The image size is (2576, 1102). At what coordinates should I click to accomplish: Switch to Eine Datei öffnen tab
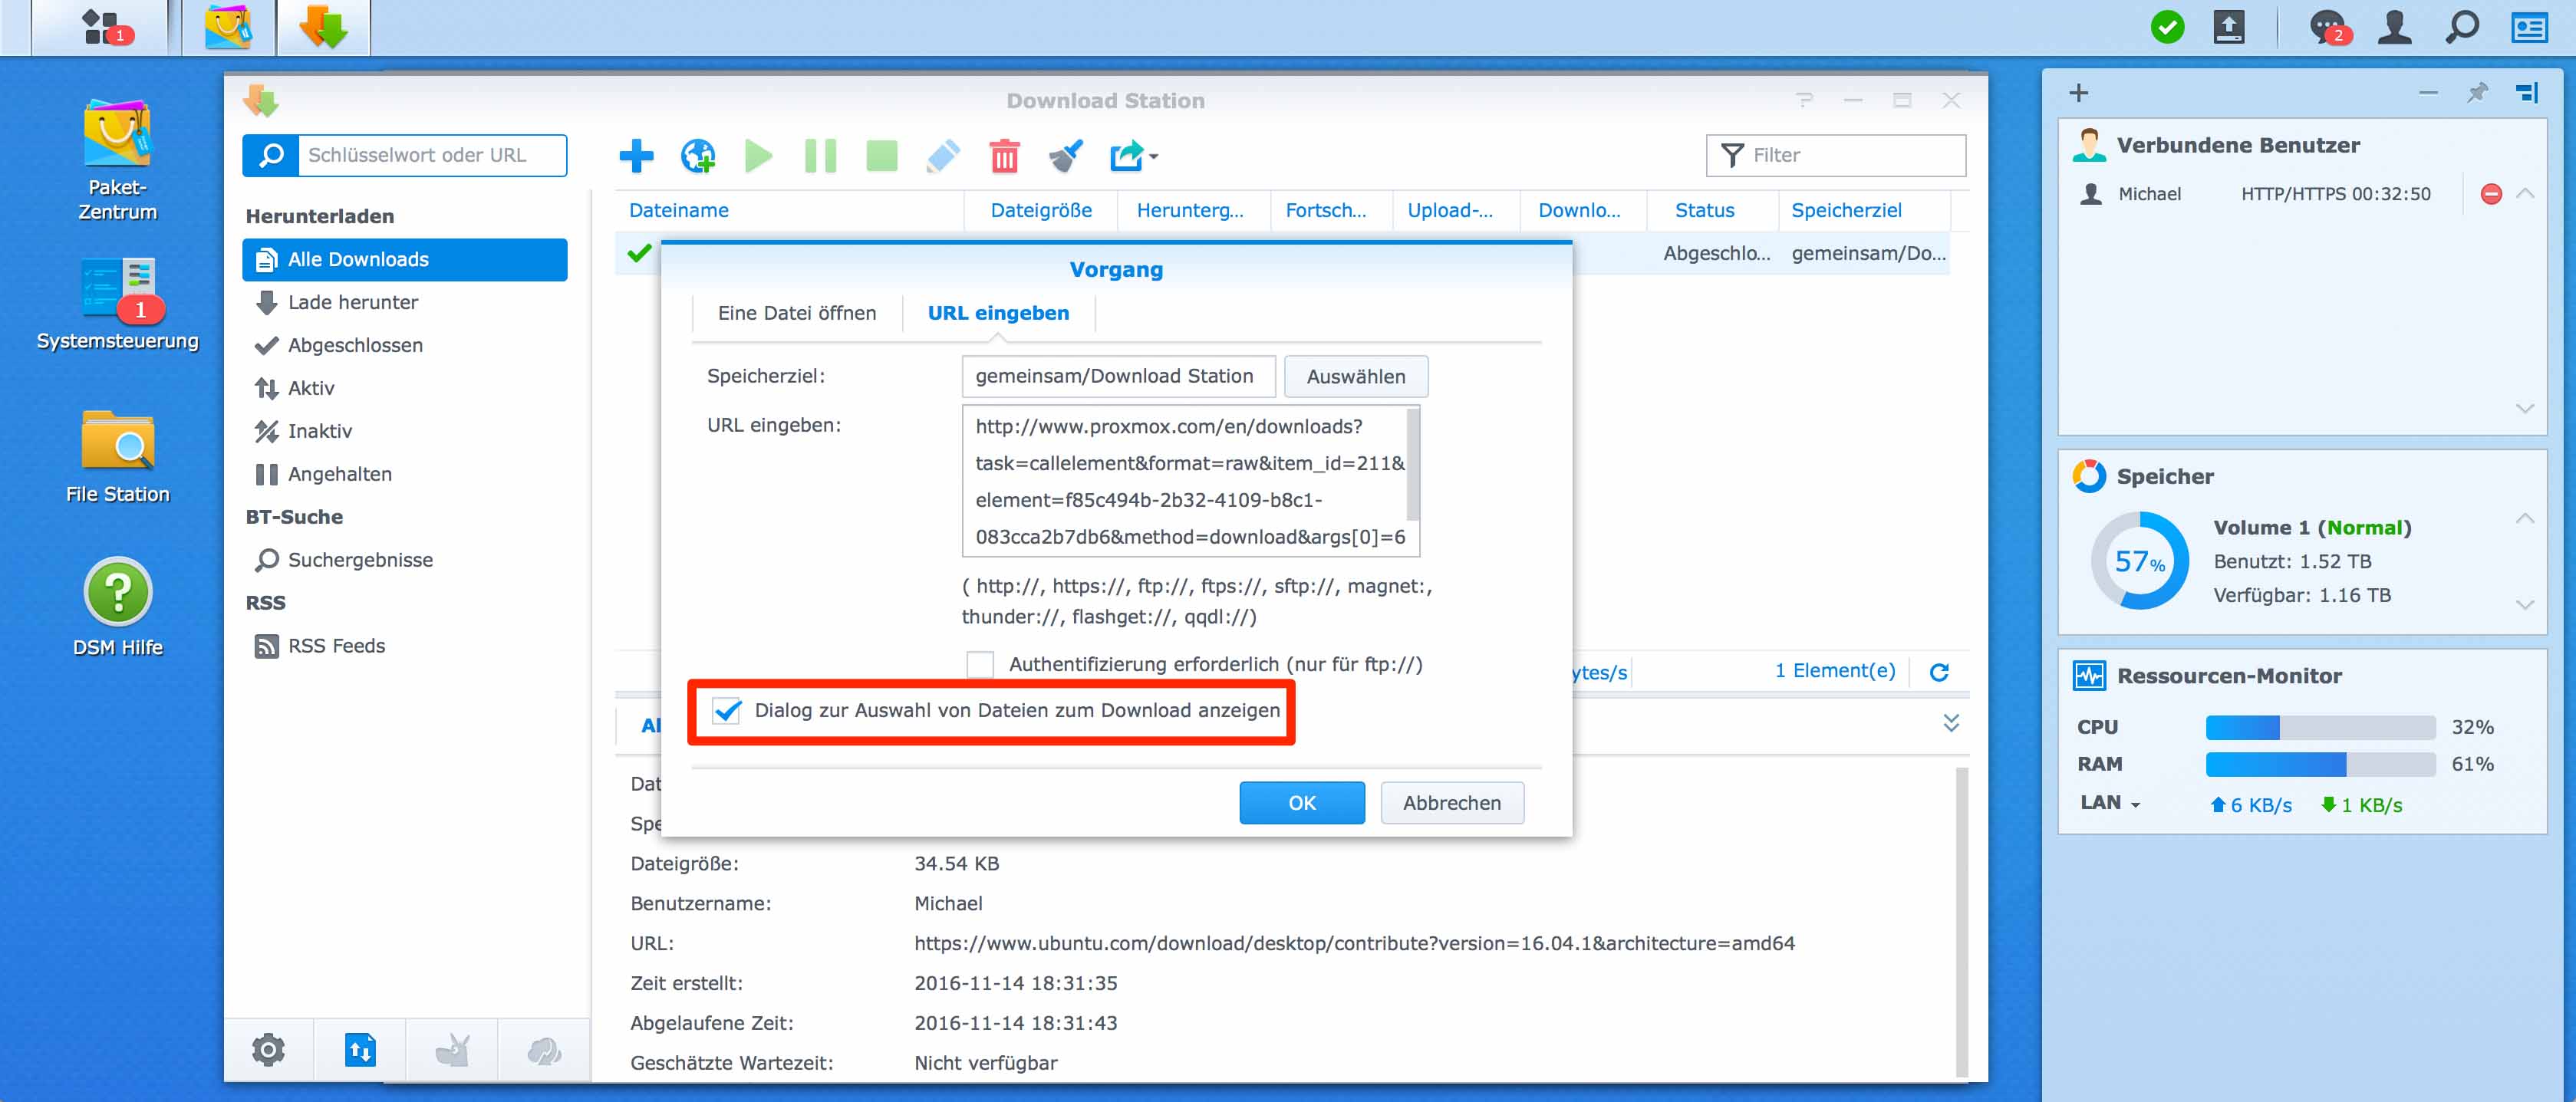click(x=796, y=313)
